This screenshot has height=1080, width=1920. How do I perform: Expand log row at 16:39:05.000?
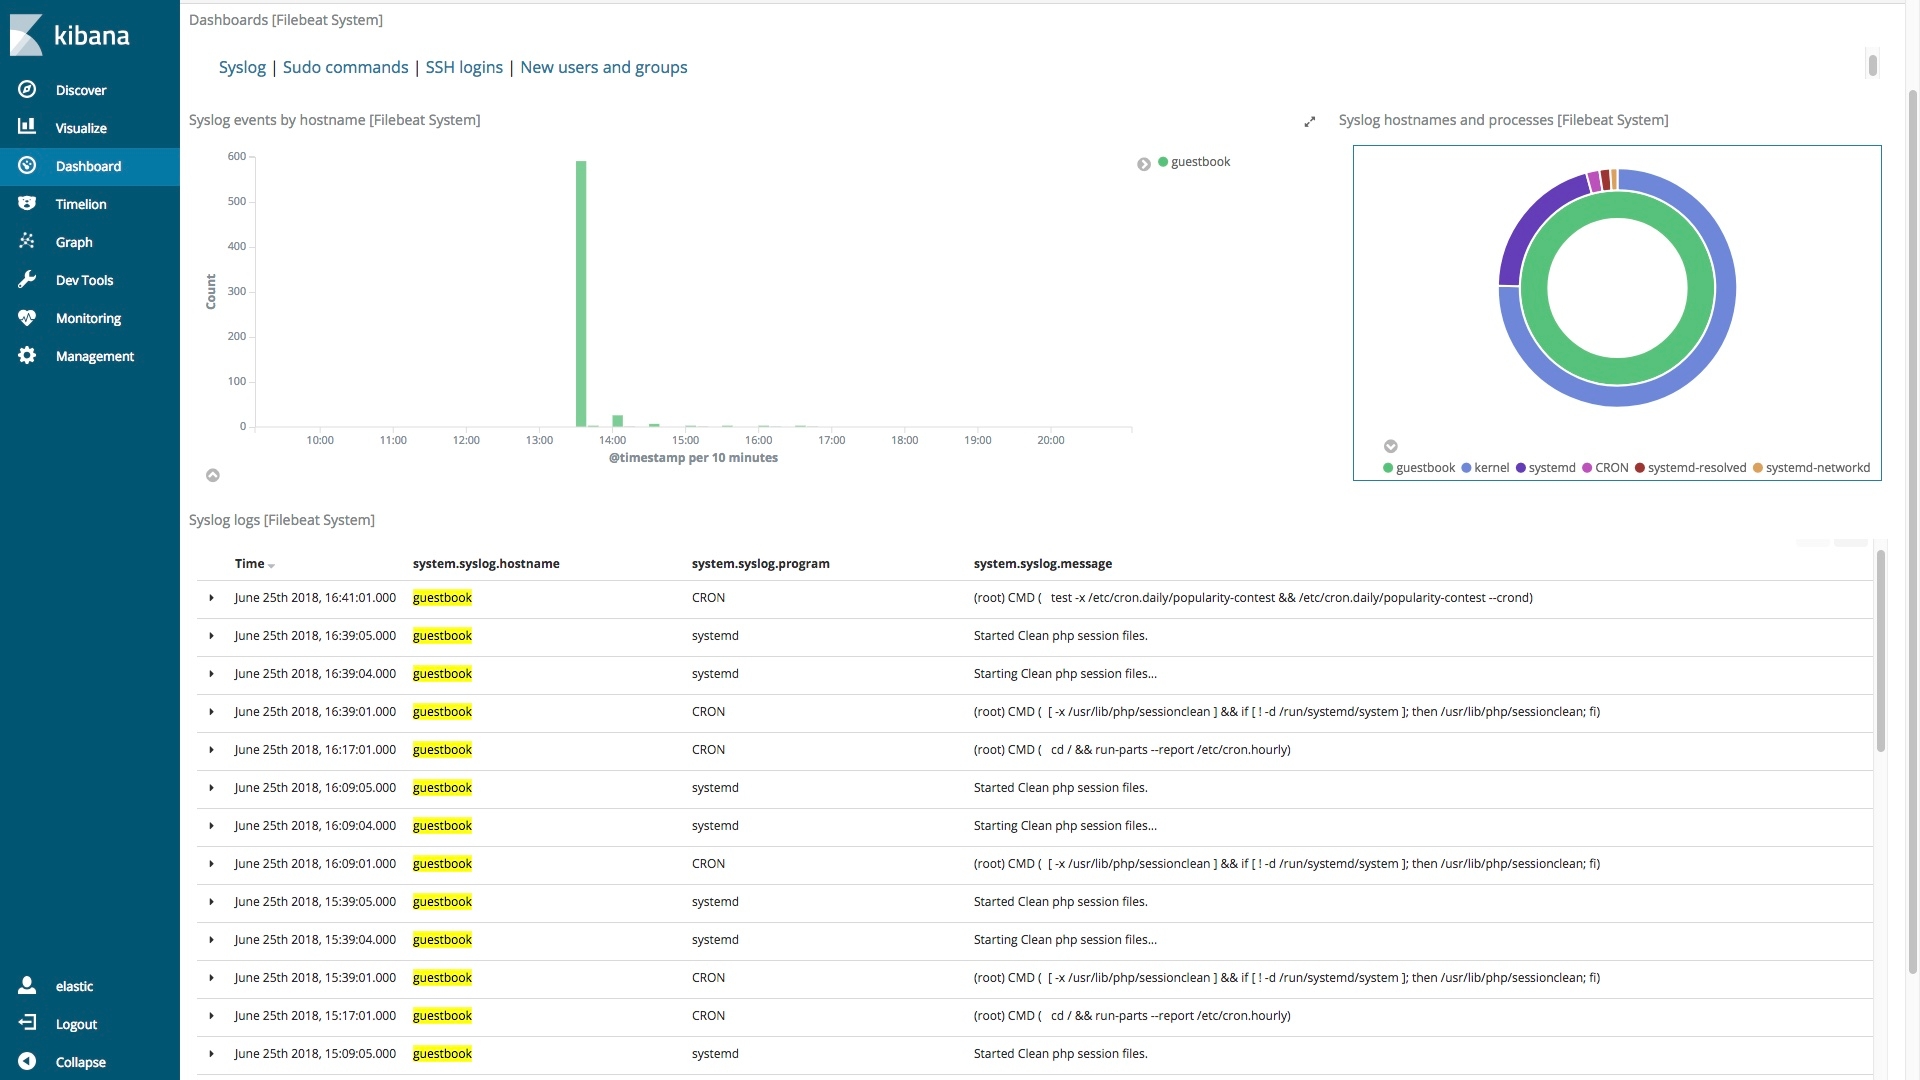click(x=211, y=636)
